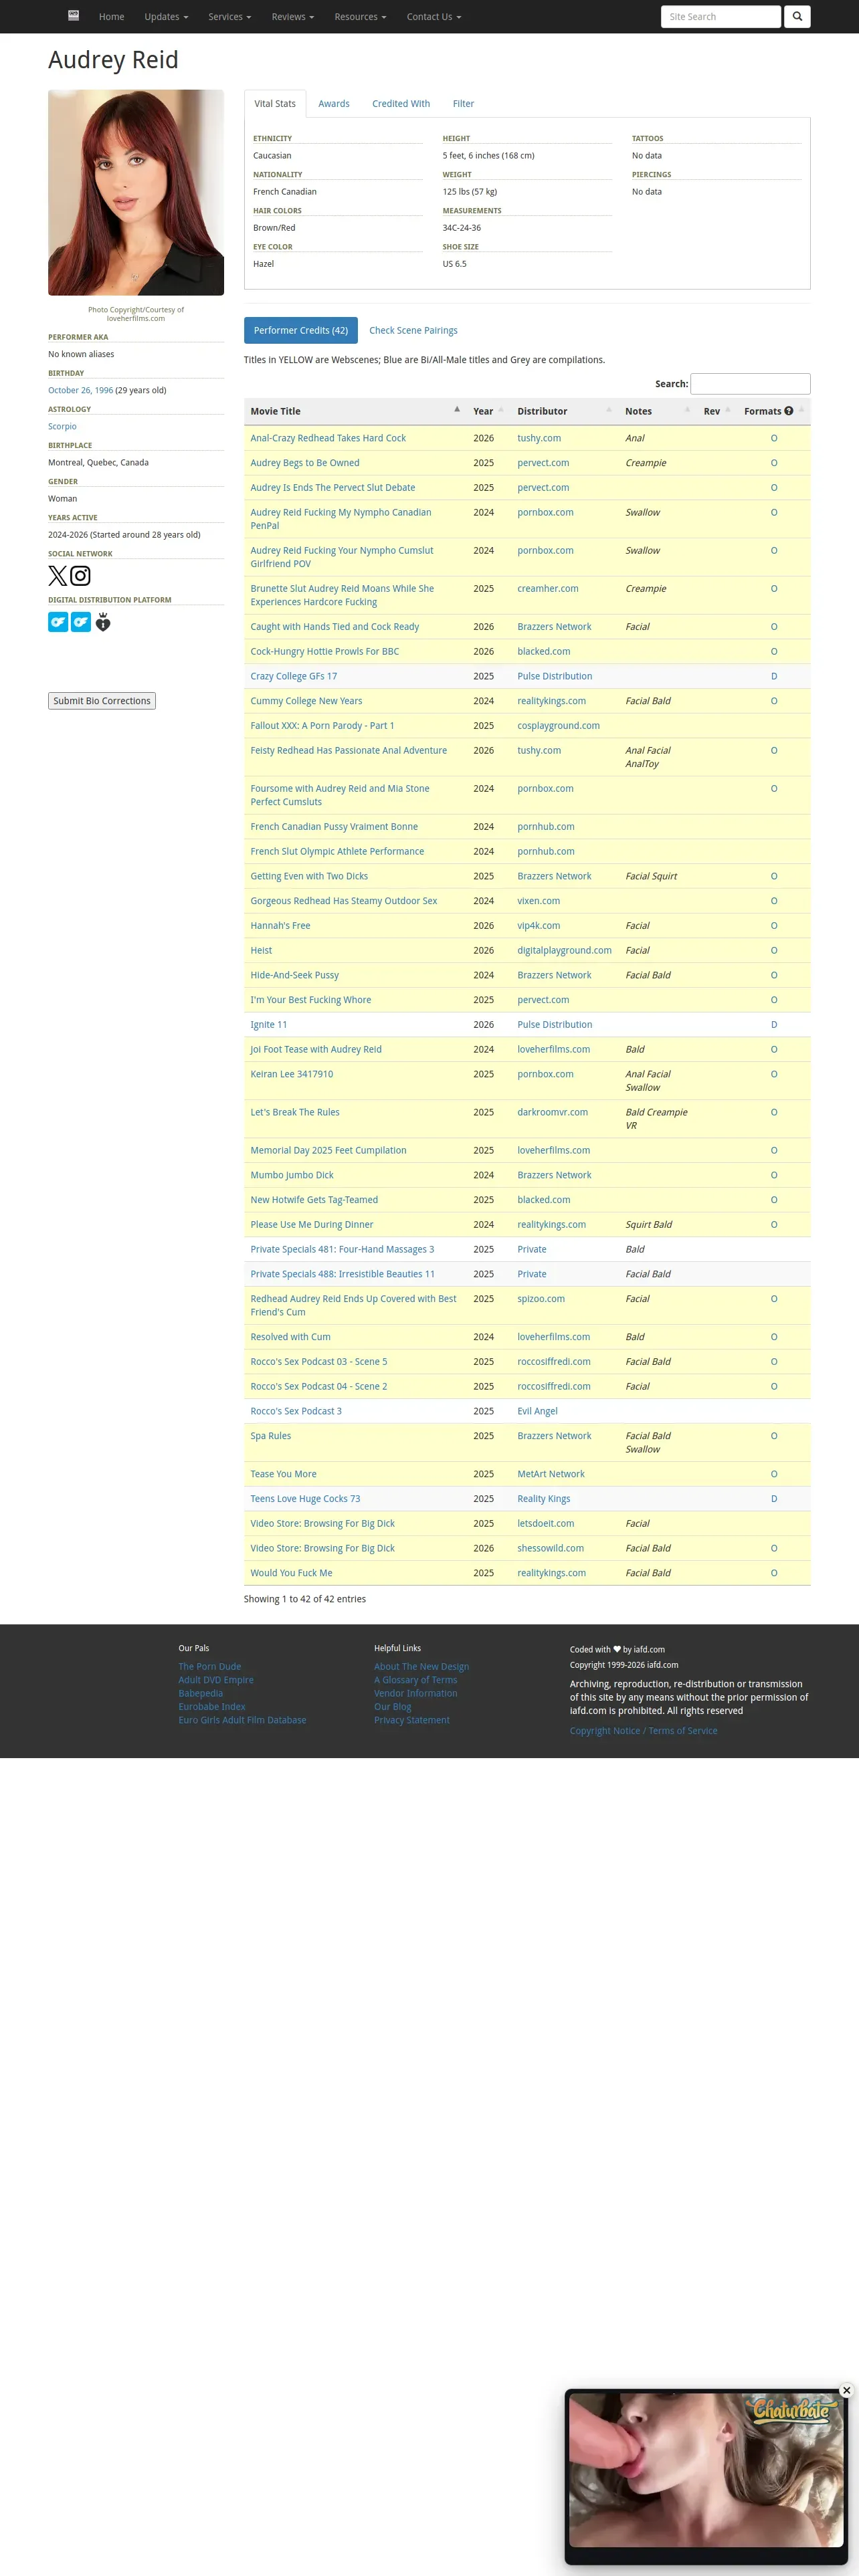This screenshot has width=859, height=2576.
Task: Expand the Services dropdown menu
Action: point(229,17)
